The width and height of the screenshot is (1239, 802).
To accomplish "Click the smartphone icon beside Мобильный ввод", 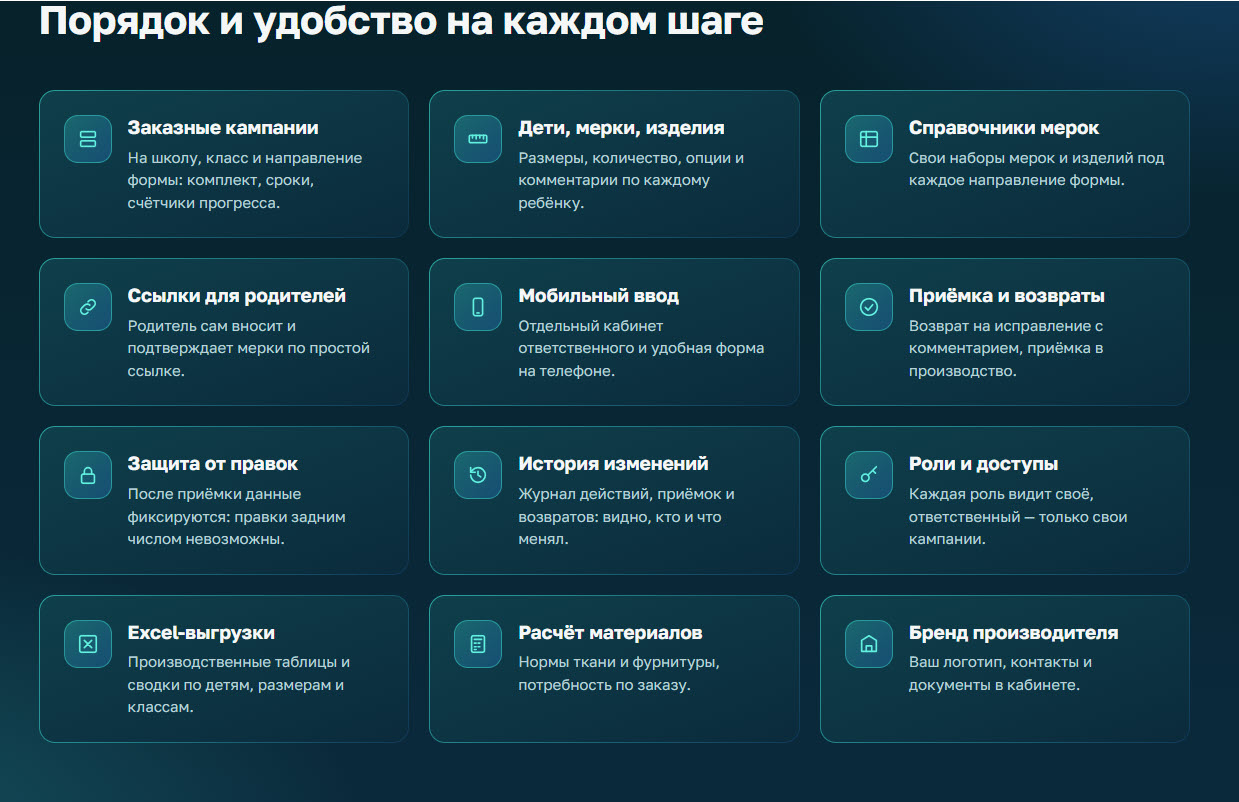I will [x=478, y=307].
